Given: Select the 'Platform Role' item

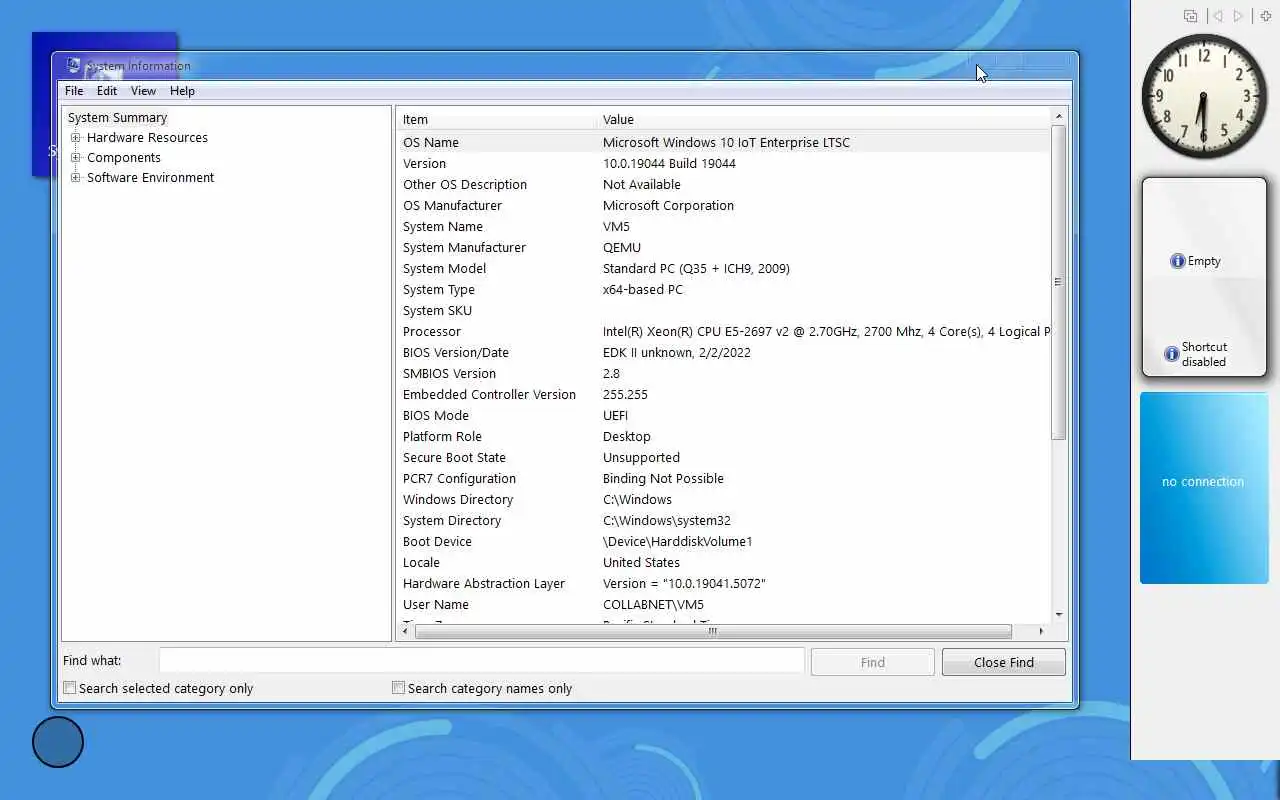Looking at the screenshot, I should pos(442,437).
